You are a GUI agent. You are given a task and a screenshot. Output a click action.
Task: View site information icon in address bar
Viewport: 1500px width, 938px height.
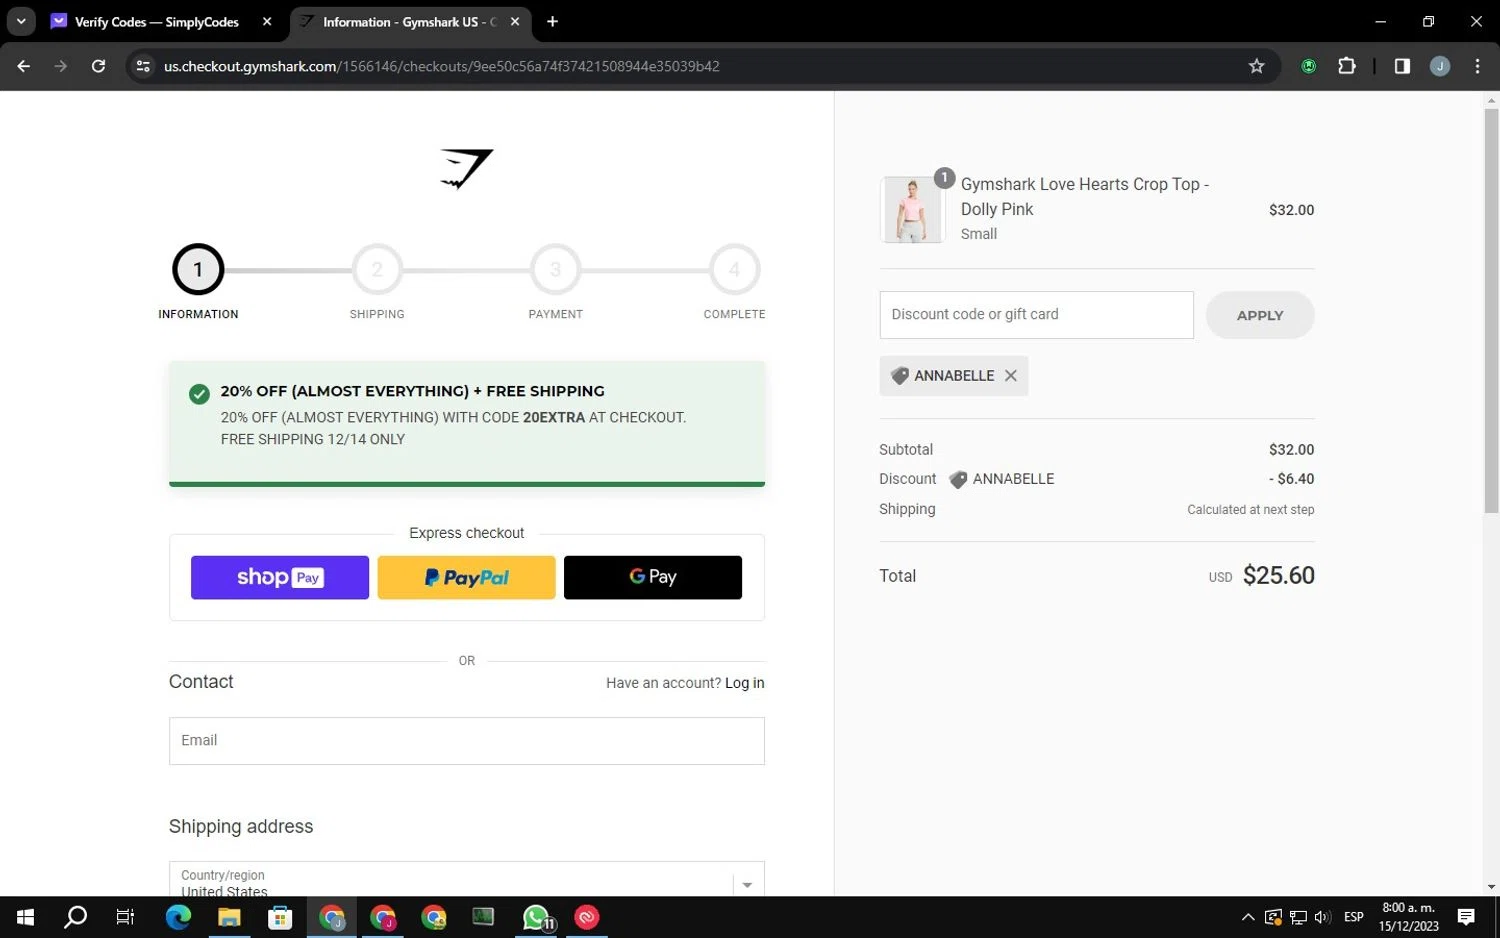point(143,66)
